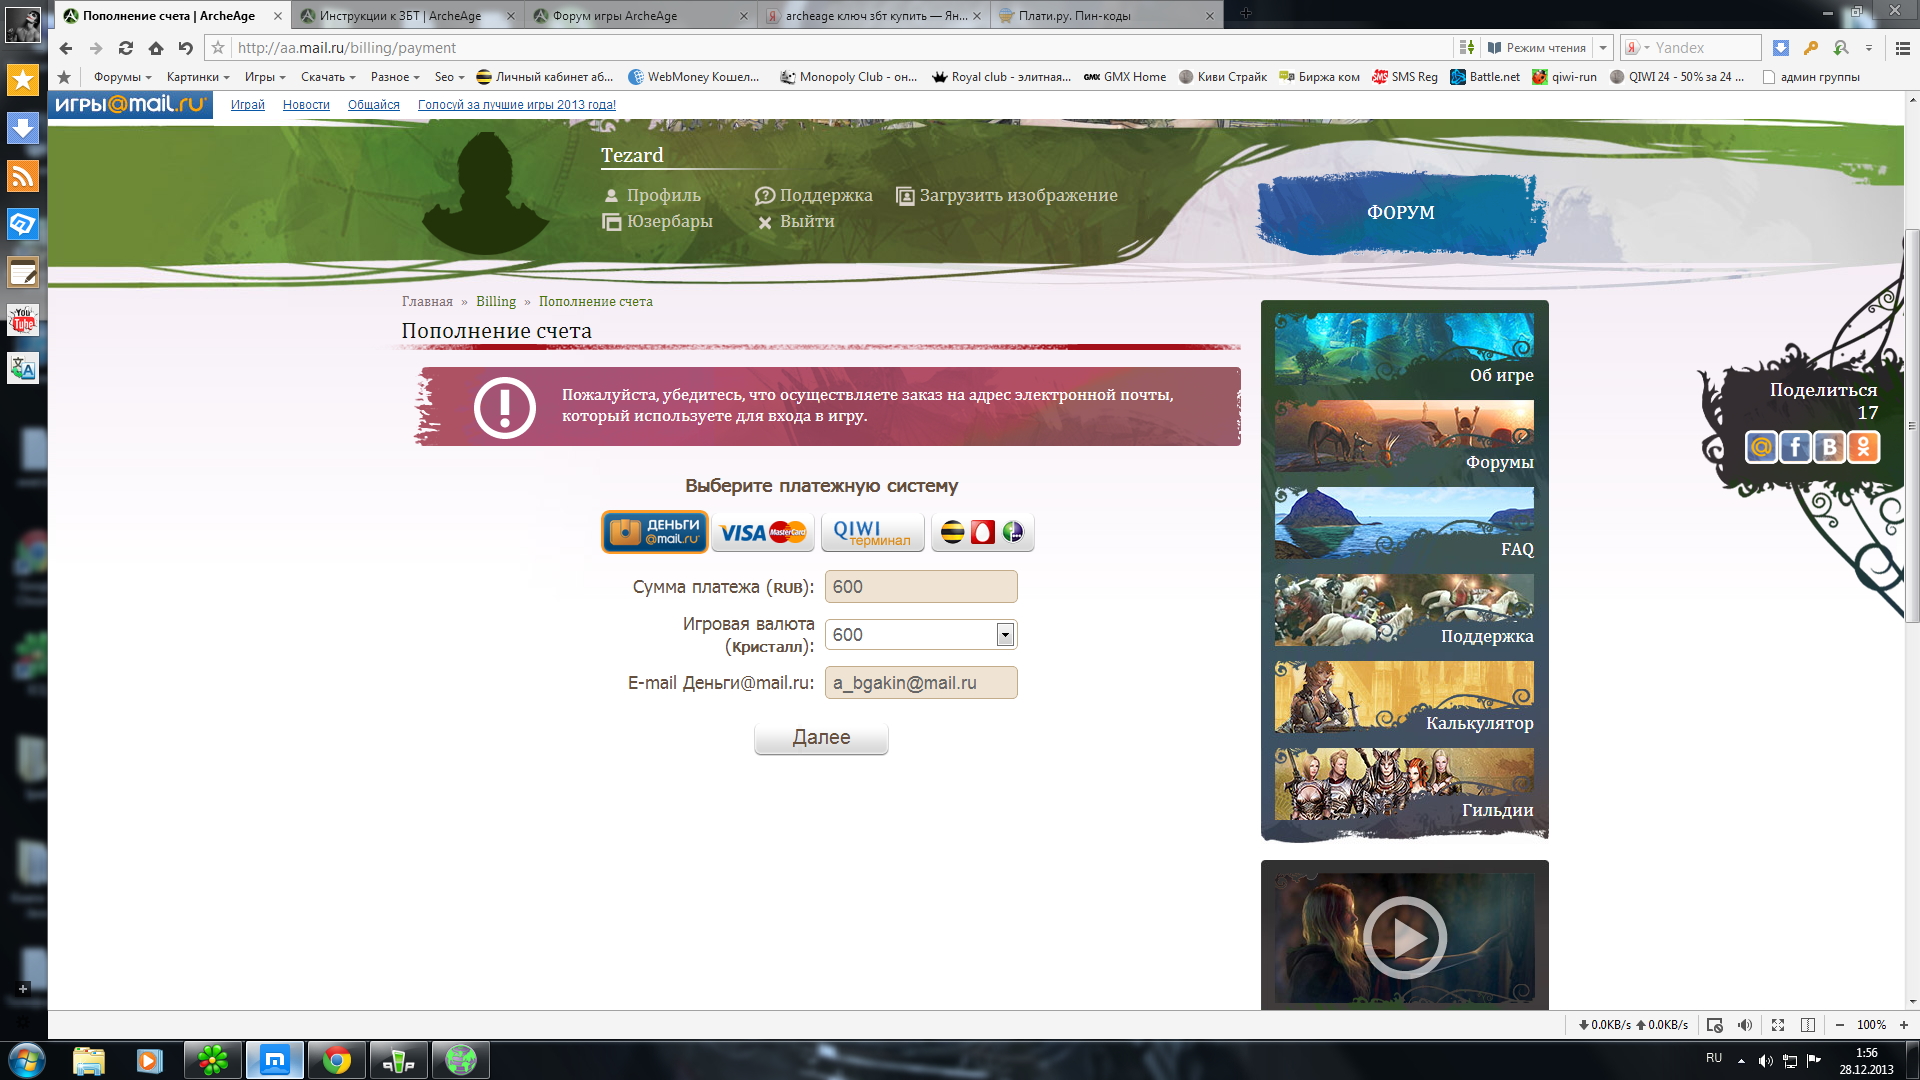This screenshot has height=1080, width=1920.
Task: Open the RSS feeds sidebar icon
Action: (x=23, y=176)
